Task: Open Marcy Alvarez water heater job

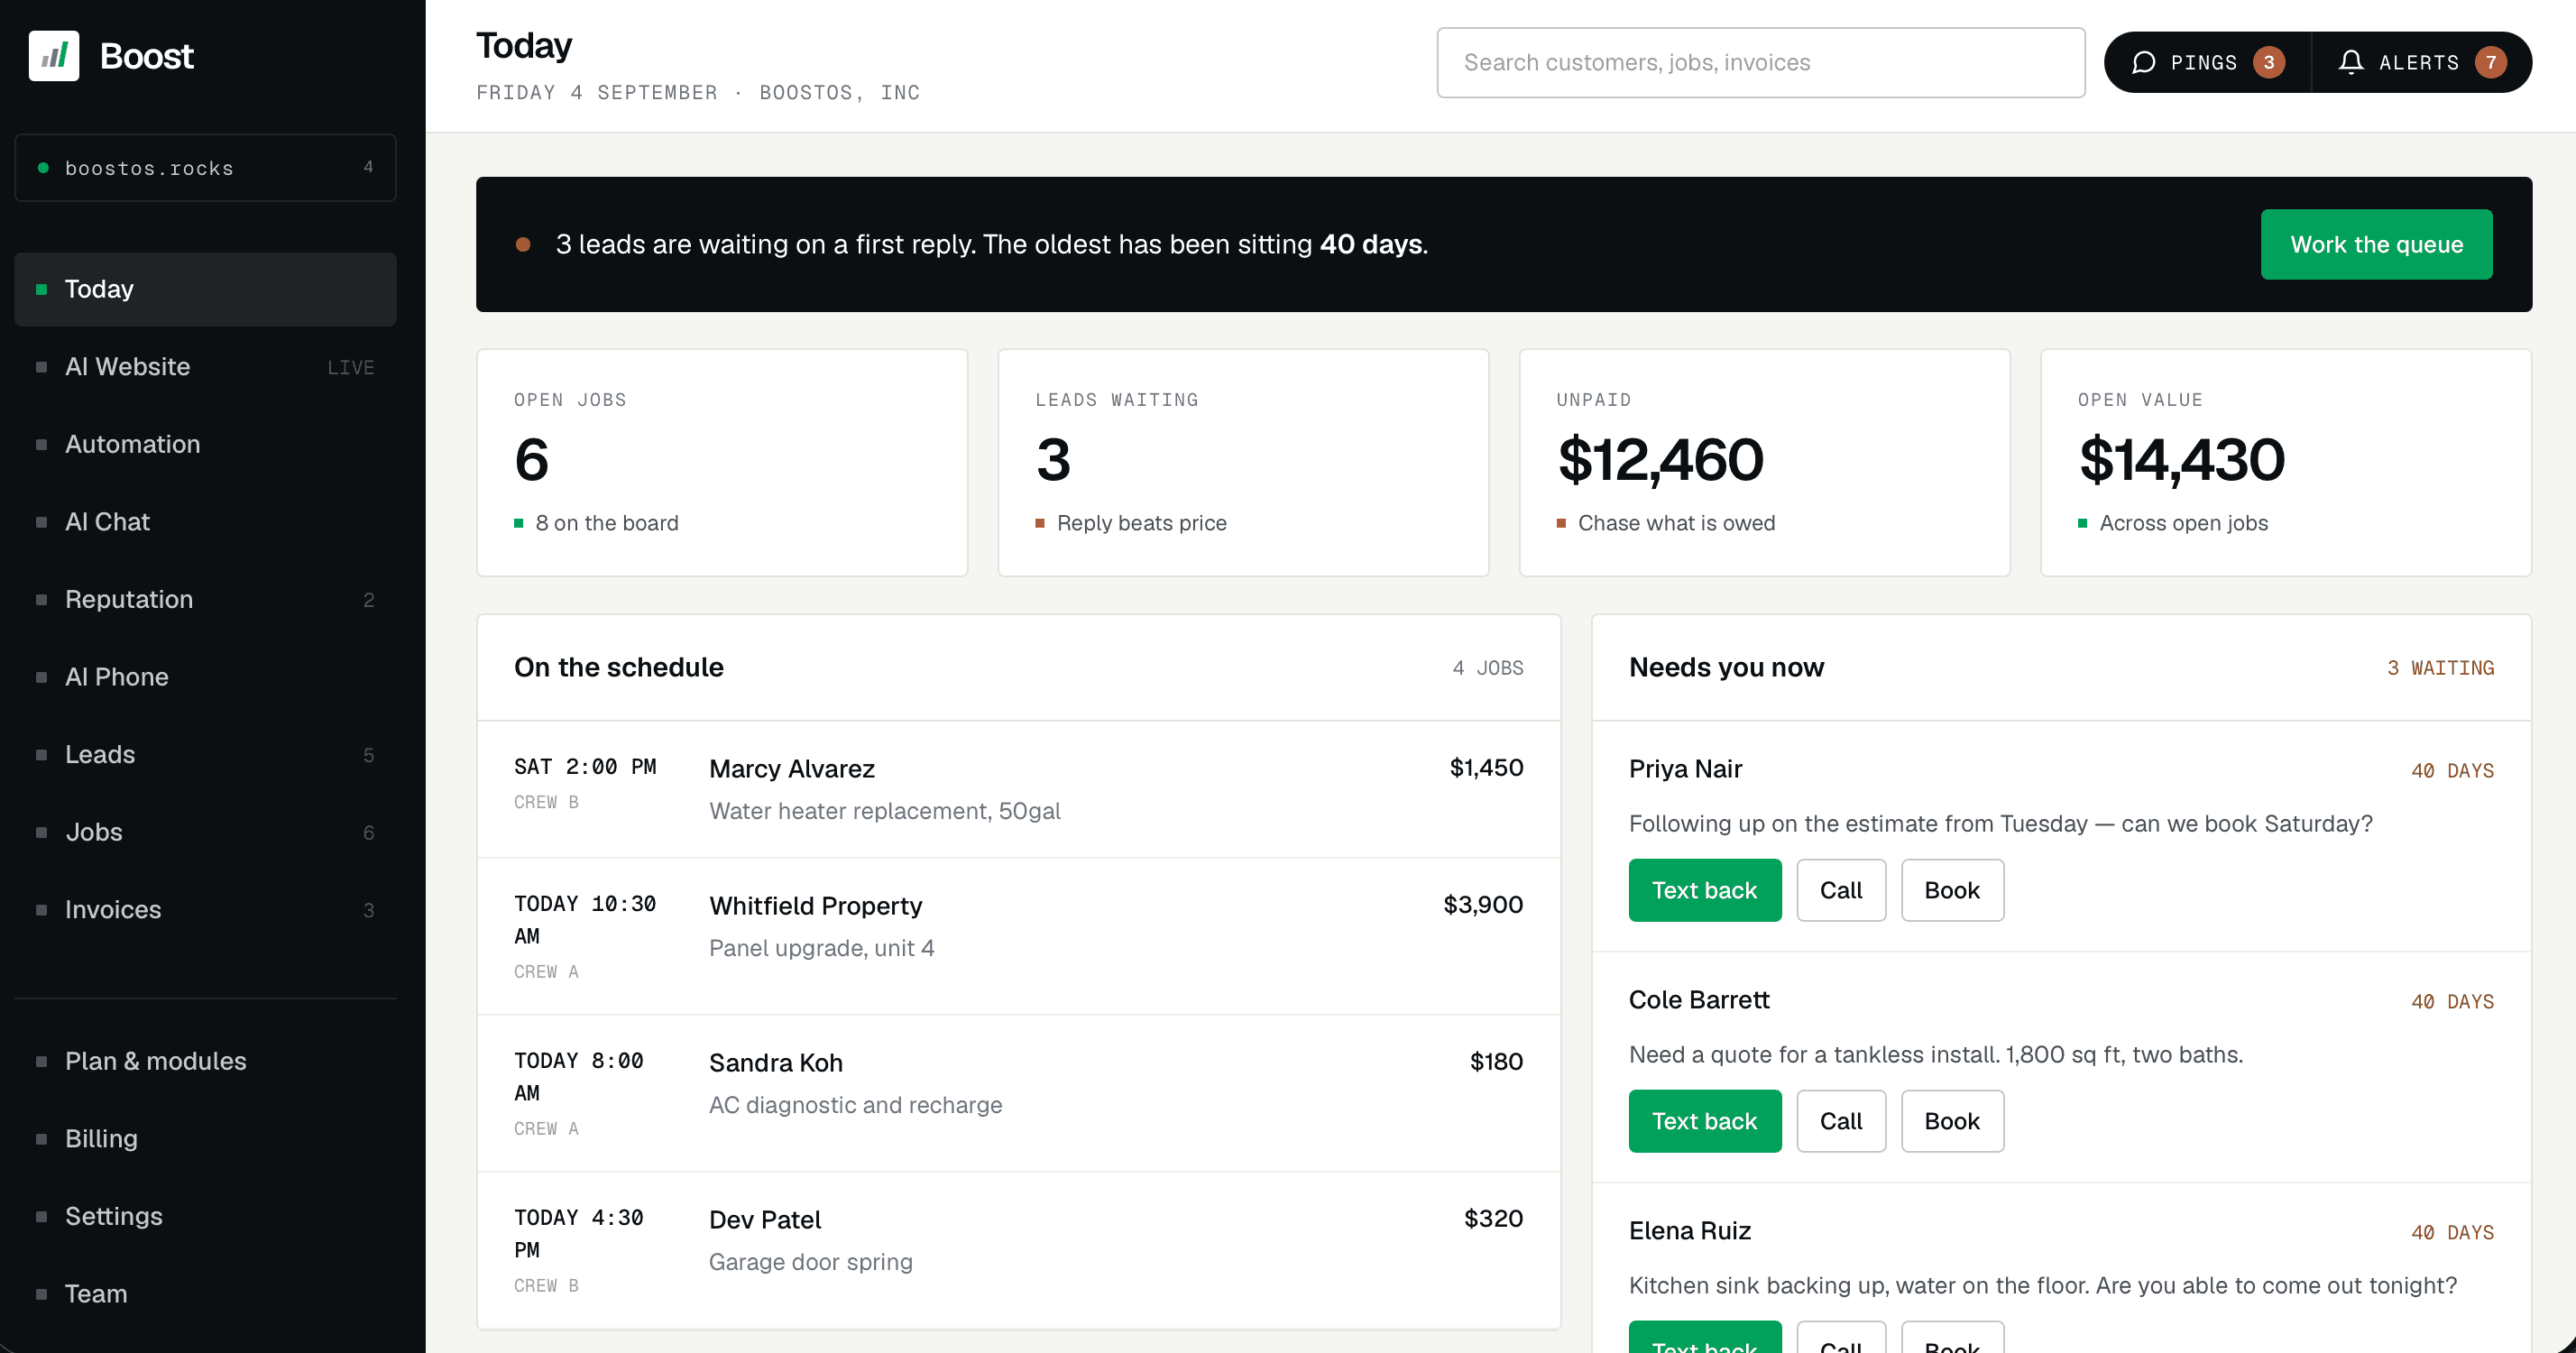Action: pyautogui.click(x=1018, y=789)
